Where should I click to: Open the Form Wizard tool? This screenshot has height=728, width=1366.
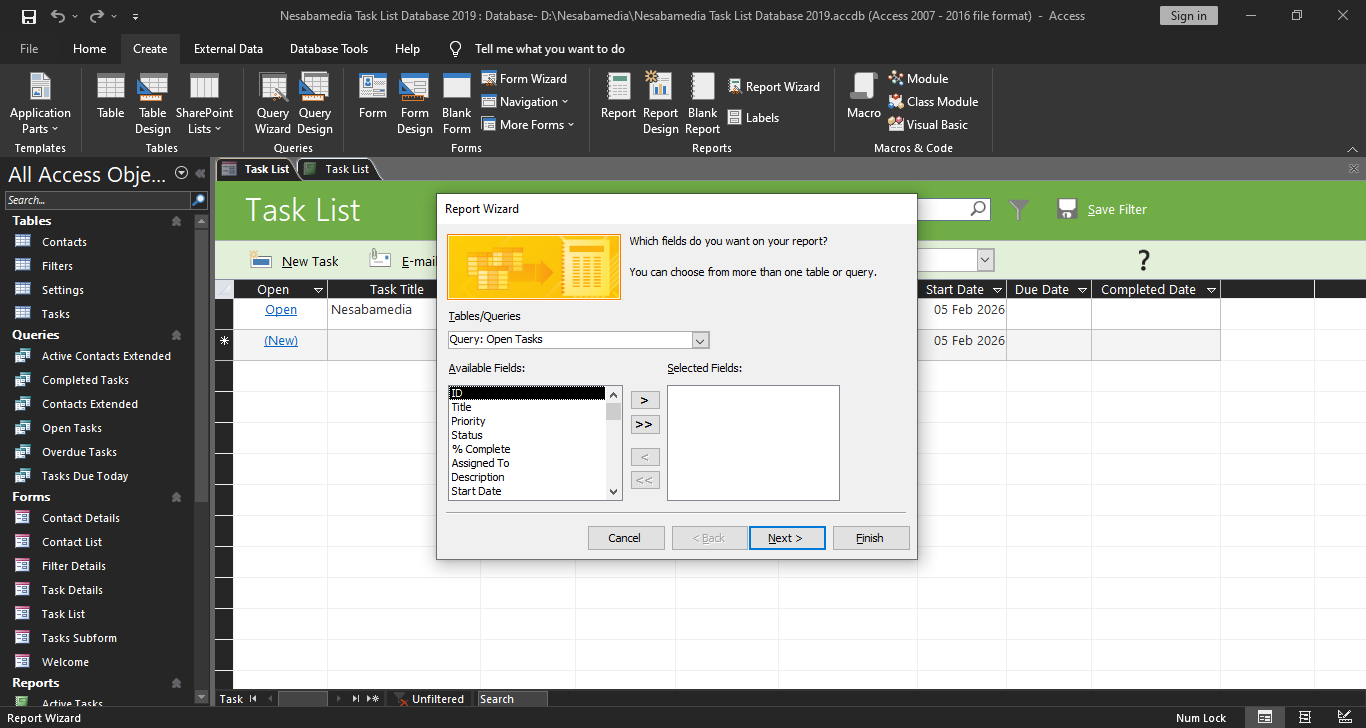(524, 78)
